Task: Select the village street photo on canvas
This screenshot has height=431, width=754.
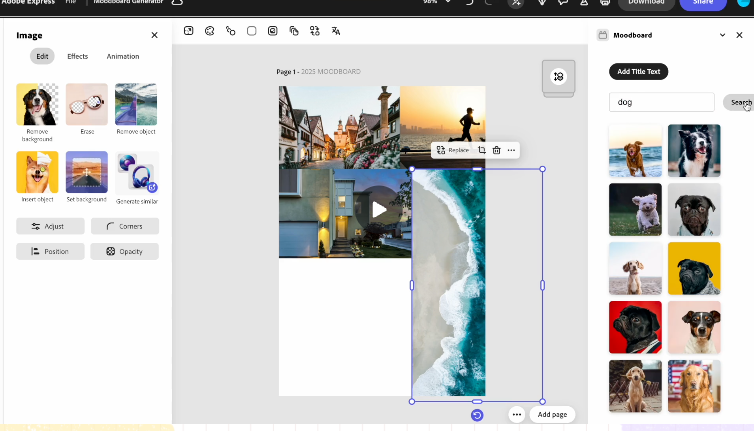Action: tap(339, 127)
